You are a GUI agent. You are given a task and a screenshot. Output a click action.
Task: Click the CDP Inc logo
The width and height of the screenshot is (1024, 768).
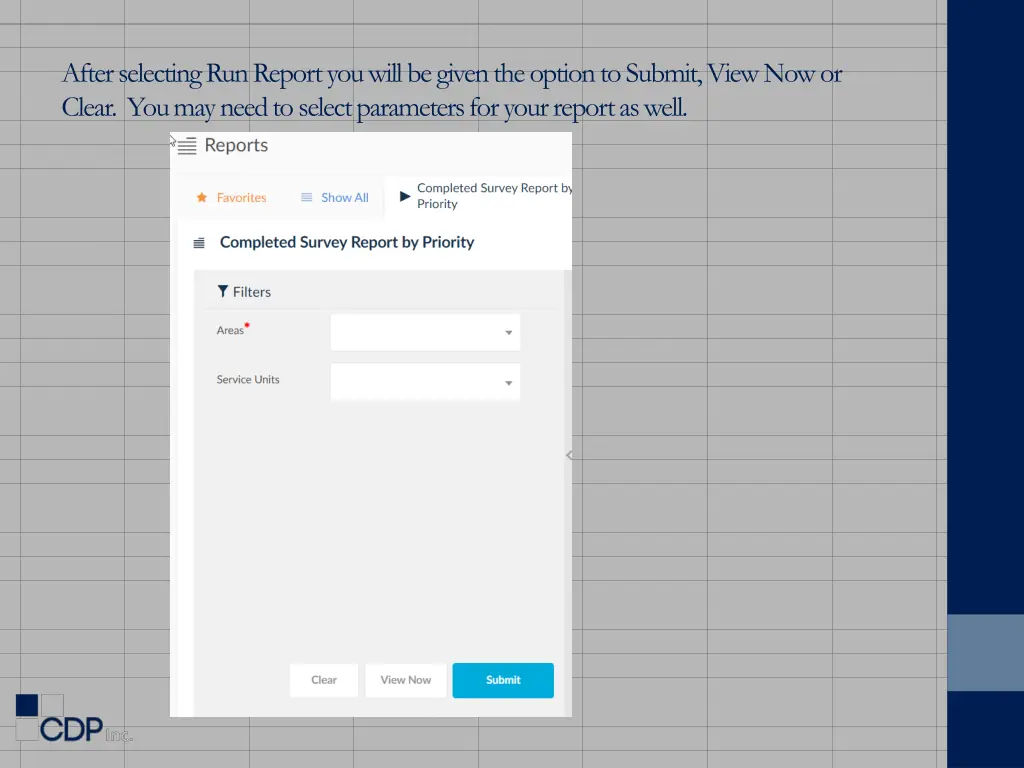[x=72, y=718]
